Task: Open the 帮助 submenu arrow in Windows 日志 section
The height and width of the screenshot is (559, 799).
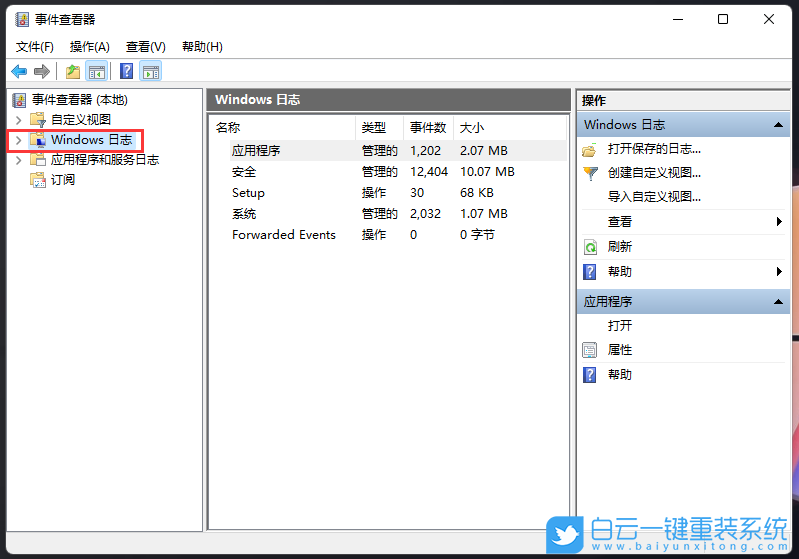Action: pyautogui.click(x=779, y=272)
